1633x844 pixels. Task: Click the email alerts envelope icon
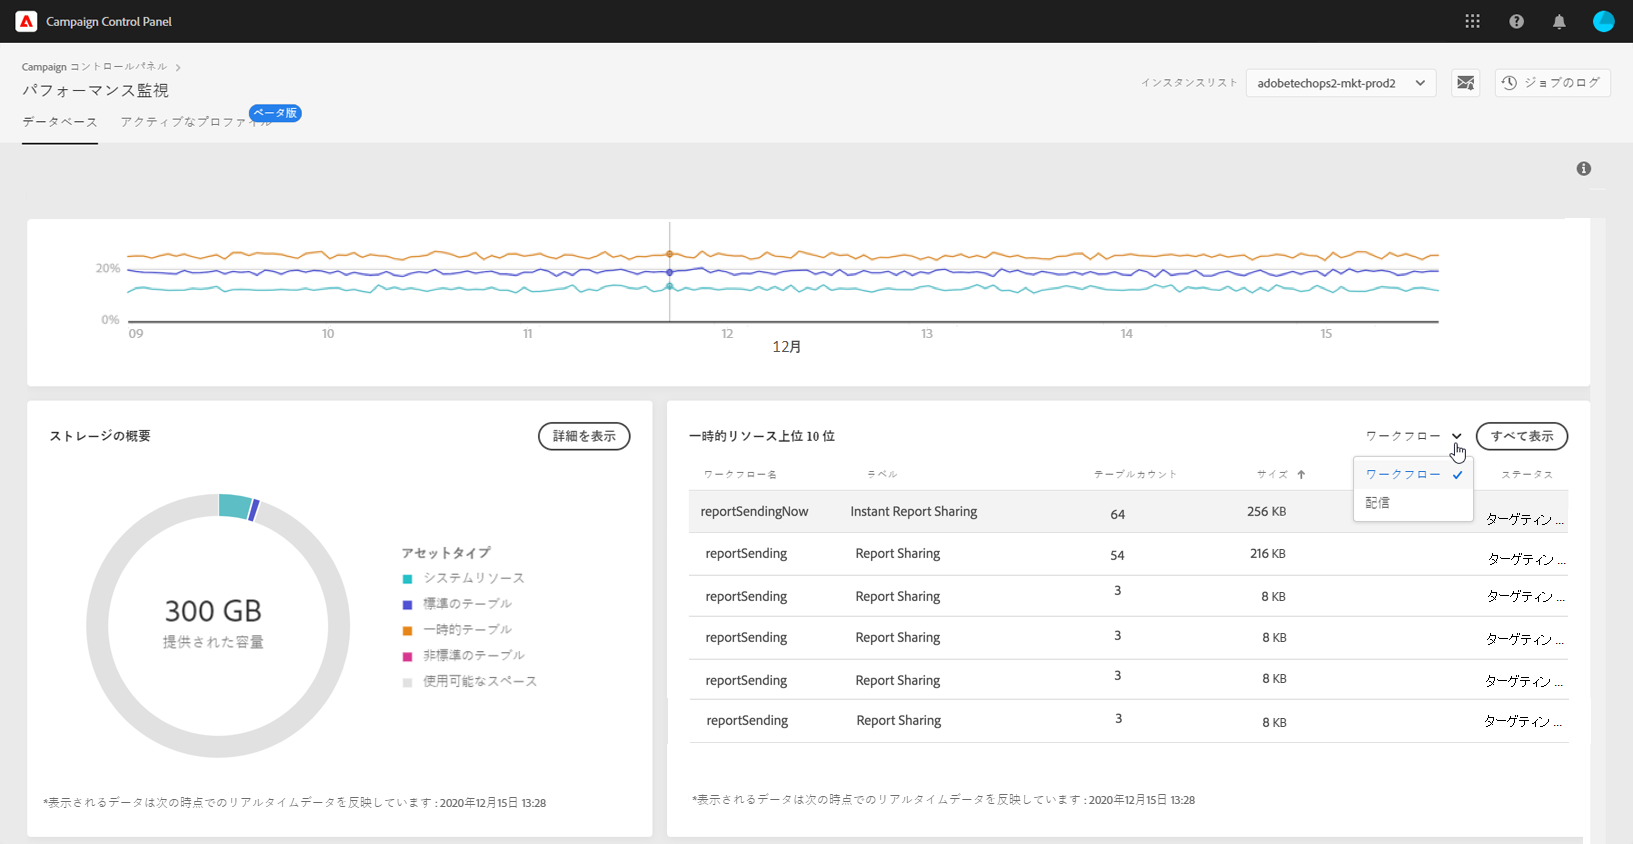point(1465,83)
